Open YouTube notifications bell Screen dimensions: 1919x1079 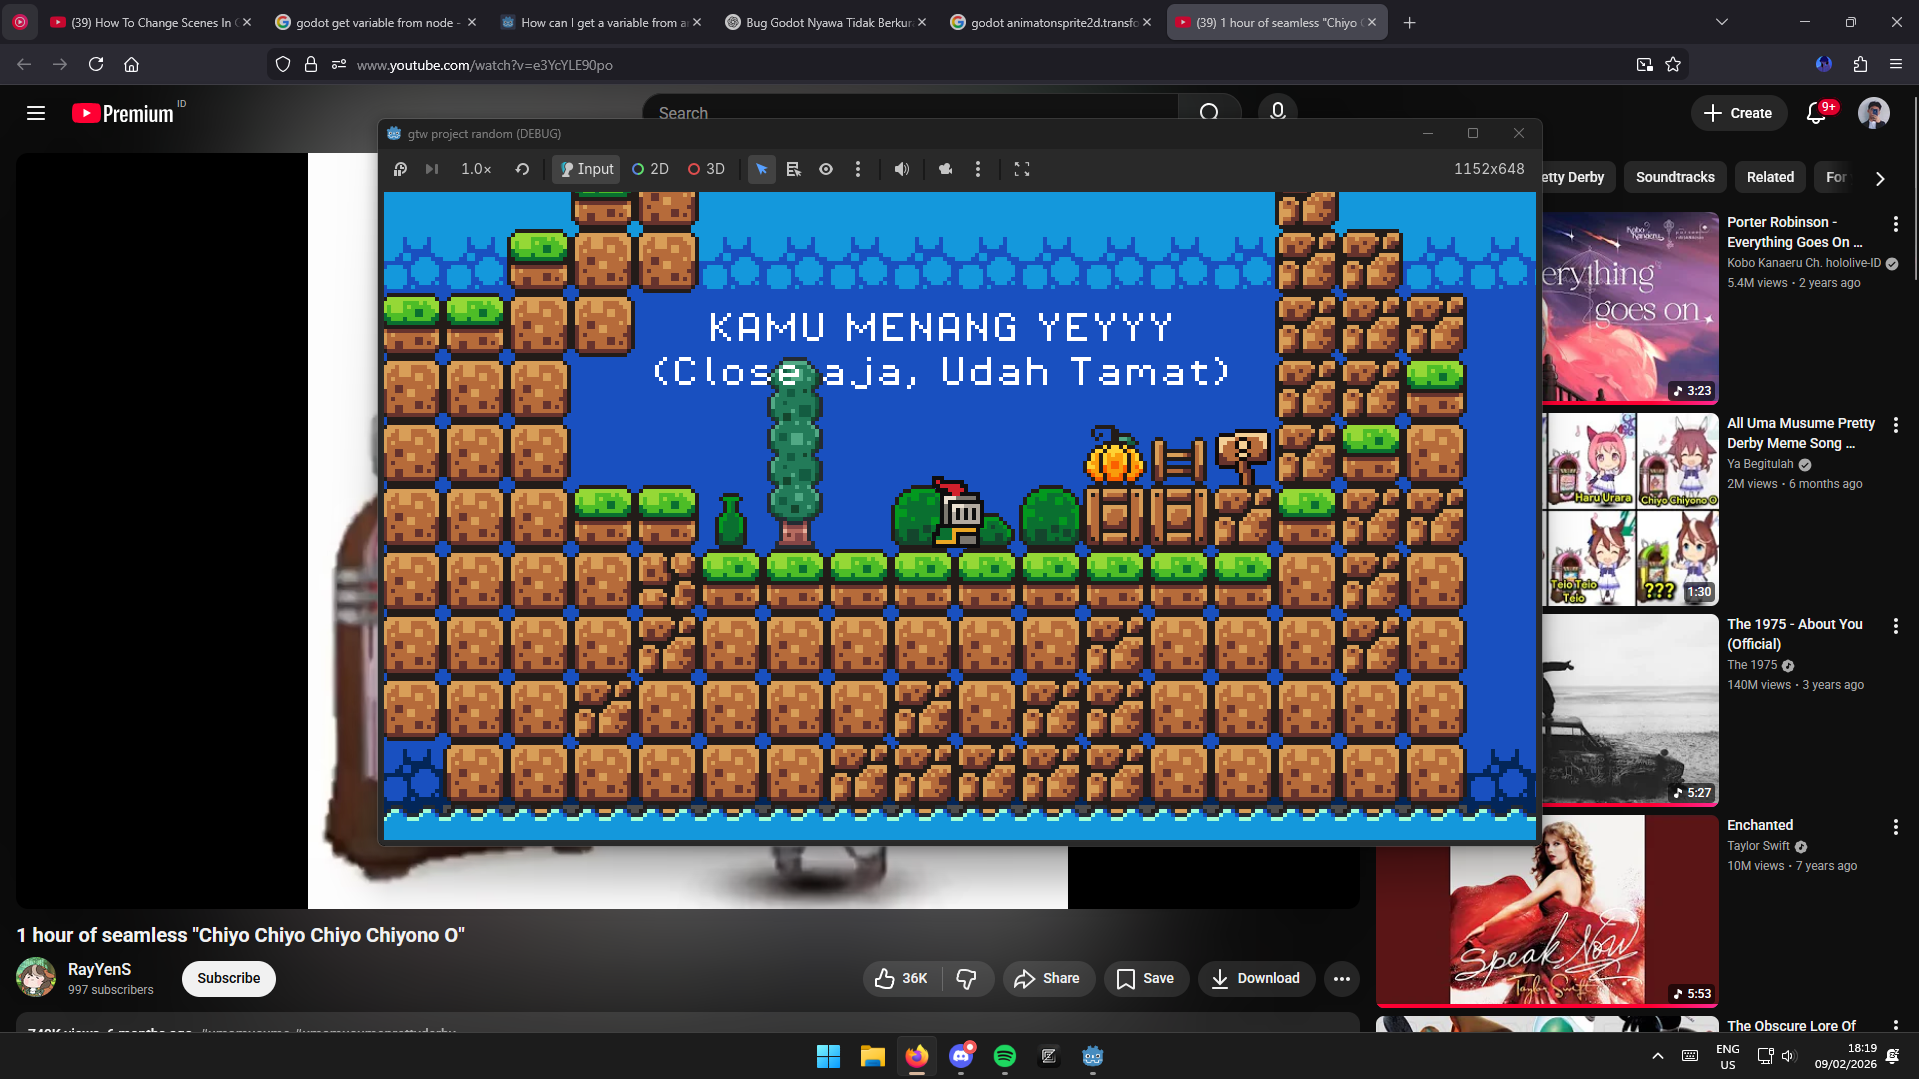[x=1817, y=113]
